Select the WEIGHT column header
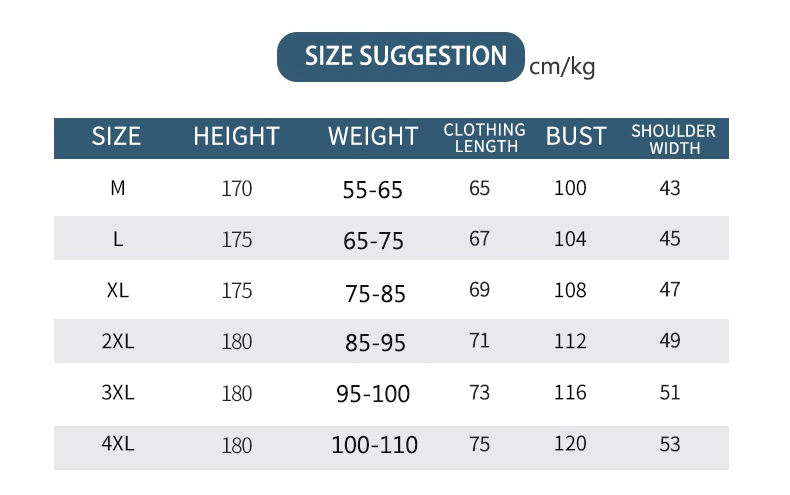 click(373, 137)
